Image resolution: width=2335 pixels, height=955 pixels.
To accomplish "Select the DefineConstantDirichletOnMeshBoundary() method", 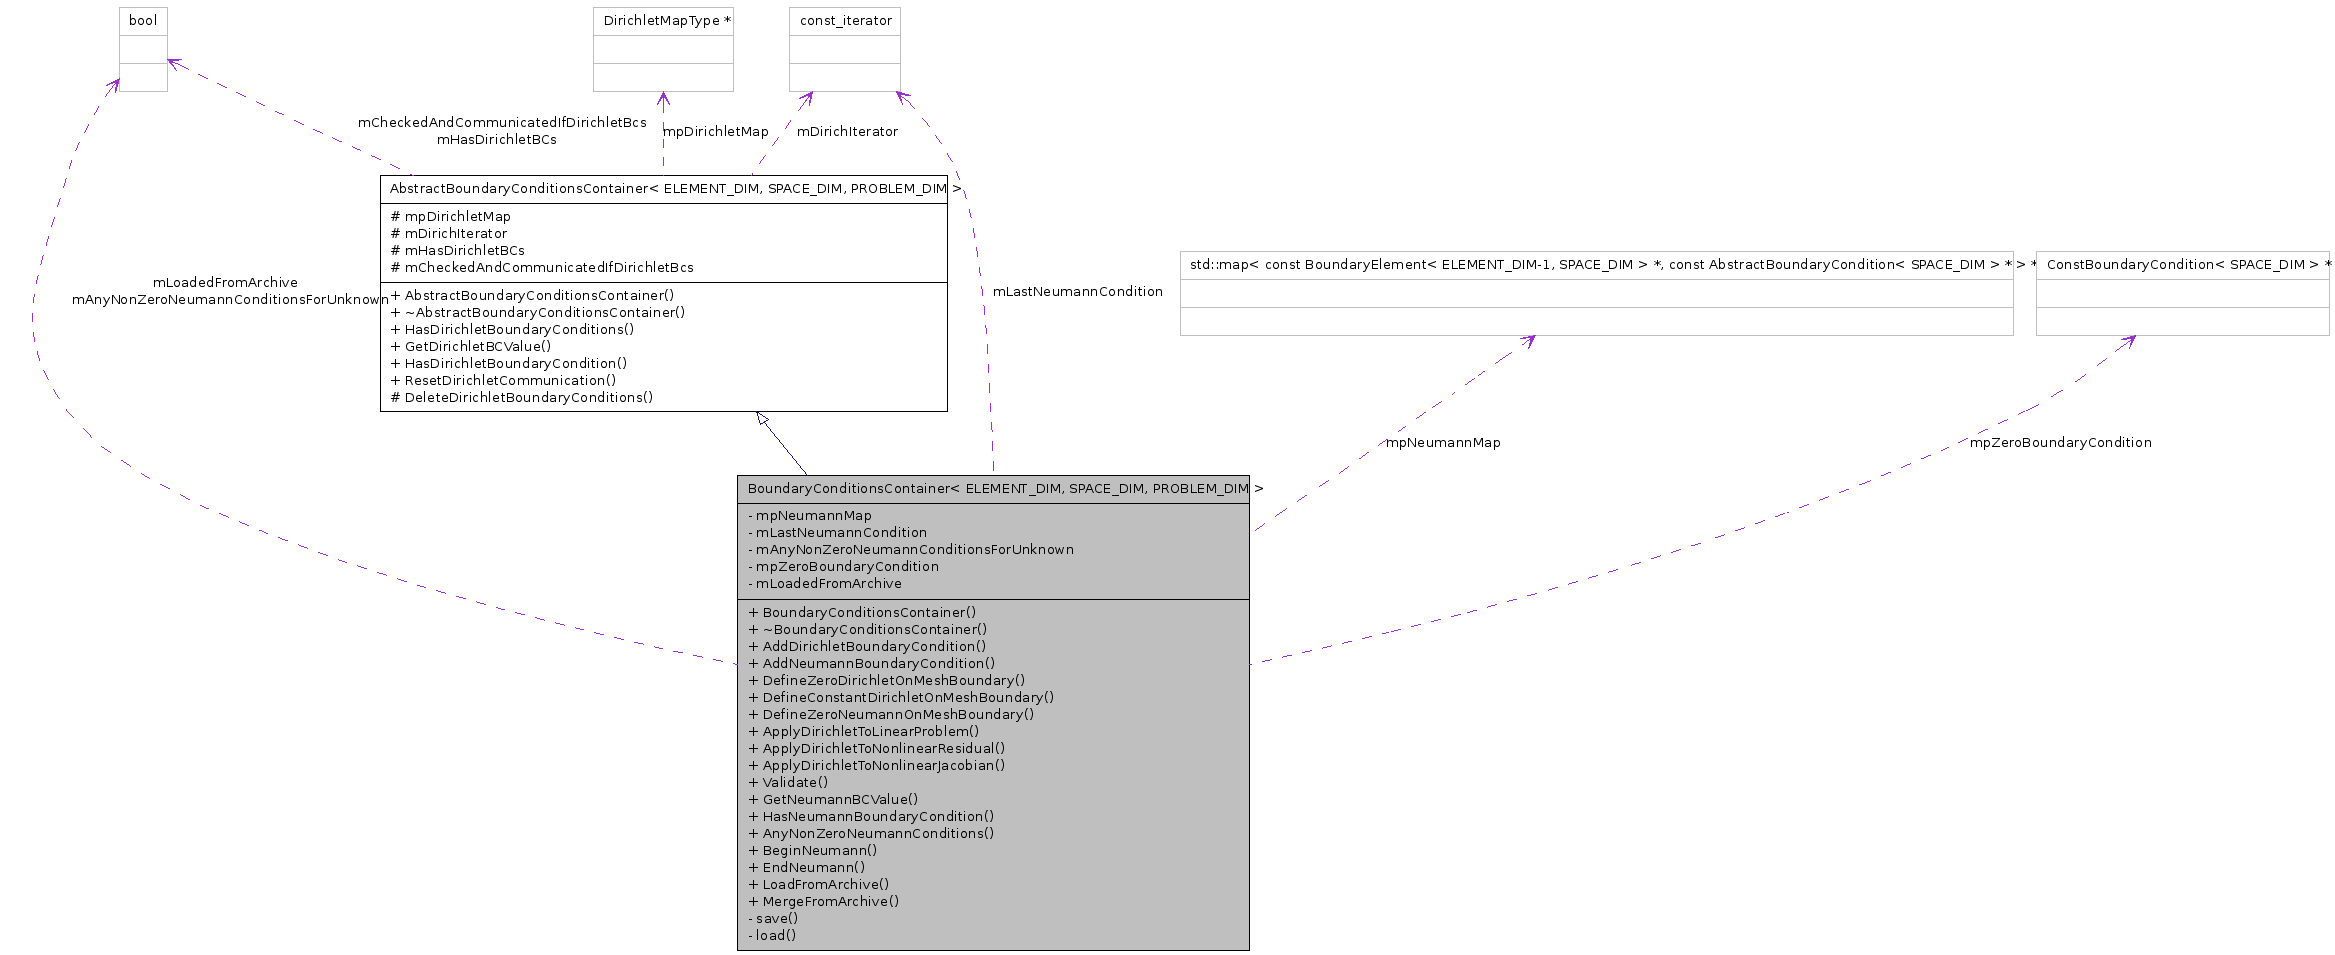I will coord(901,698).
